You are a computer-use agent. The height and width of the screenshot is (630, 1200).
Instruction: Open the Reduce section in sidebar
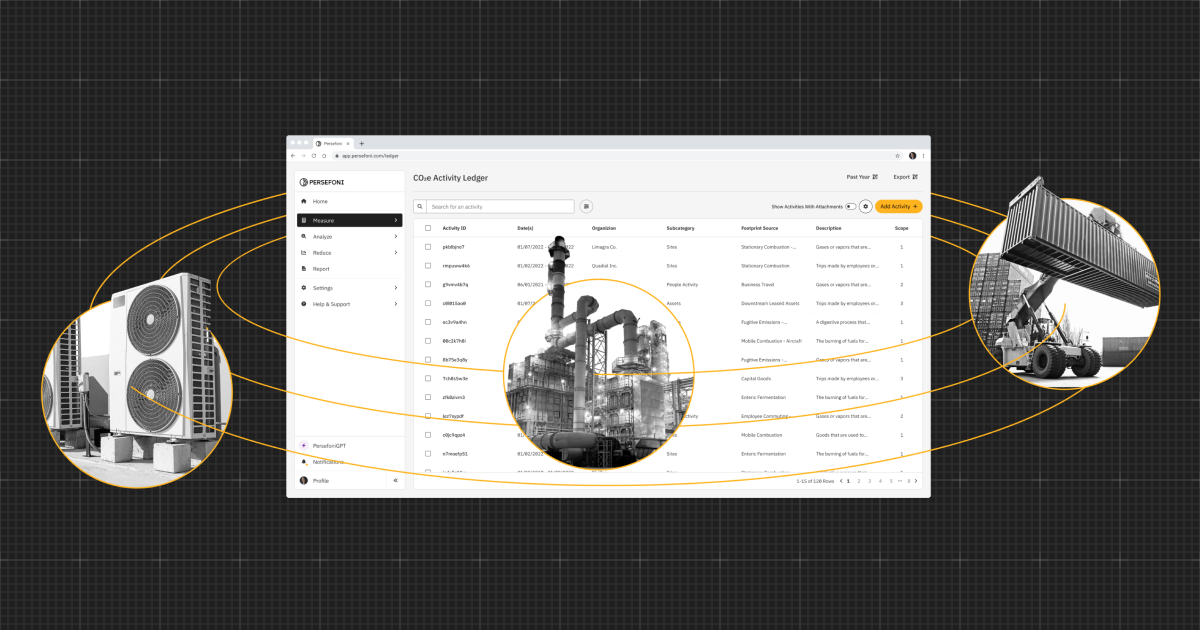349,253
